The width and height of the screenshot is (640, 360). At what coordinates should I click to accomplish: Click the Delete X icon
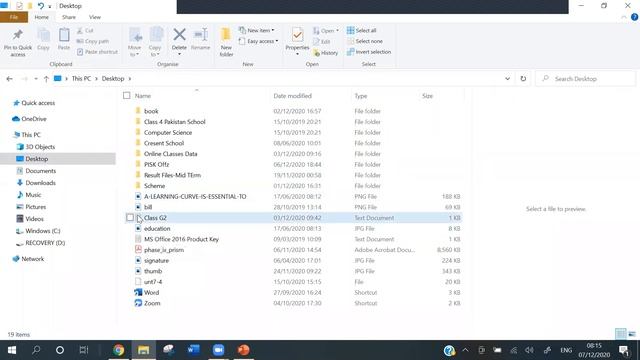tap(179, 35)
